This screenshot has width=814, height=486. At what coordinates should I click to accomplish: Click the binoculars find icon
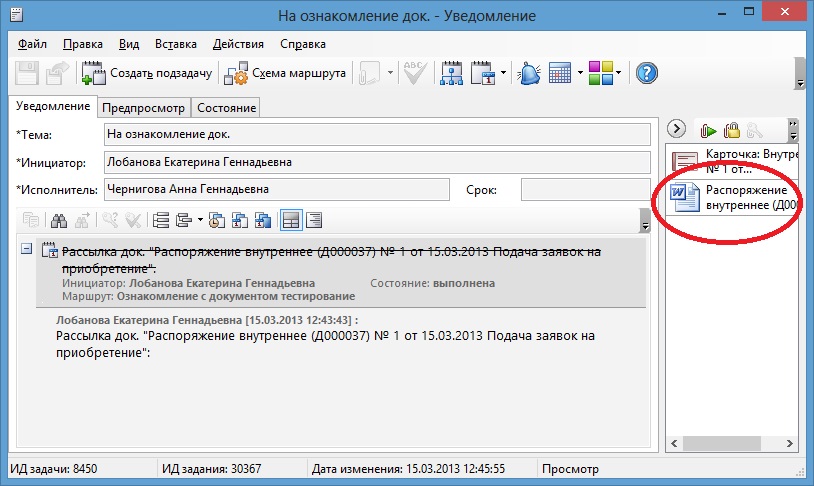point(58,220)
